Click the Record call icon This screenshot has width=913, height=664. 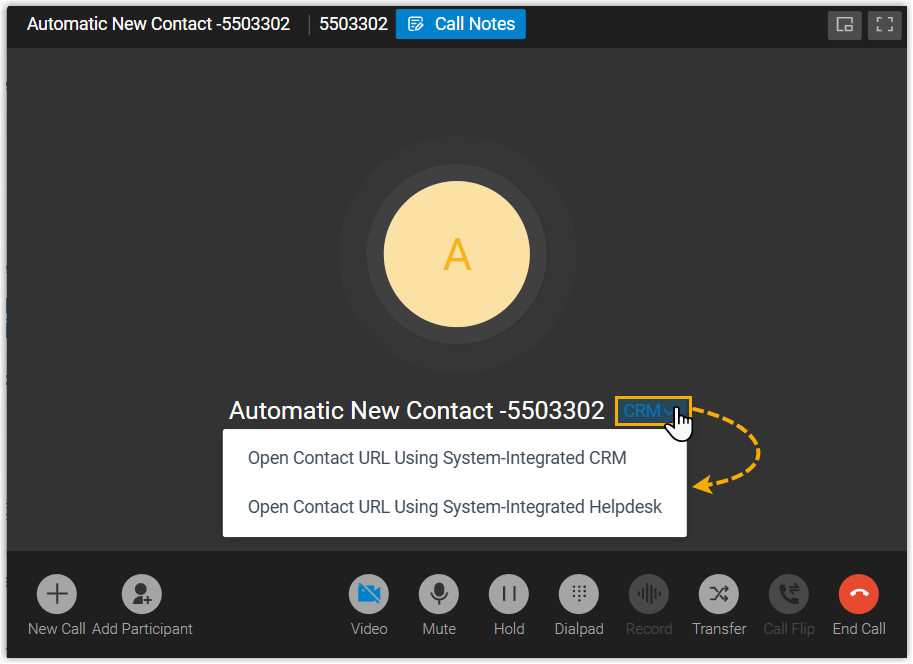[x=649, y=594]
